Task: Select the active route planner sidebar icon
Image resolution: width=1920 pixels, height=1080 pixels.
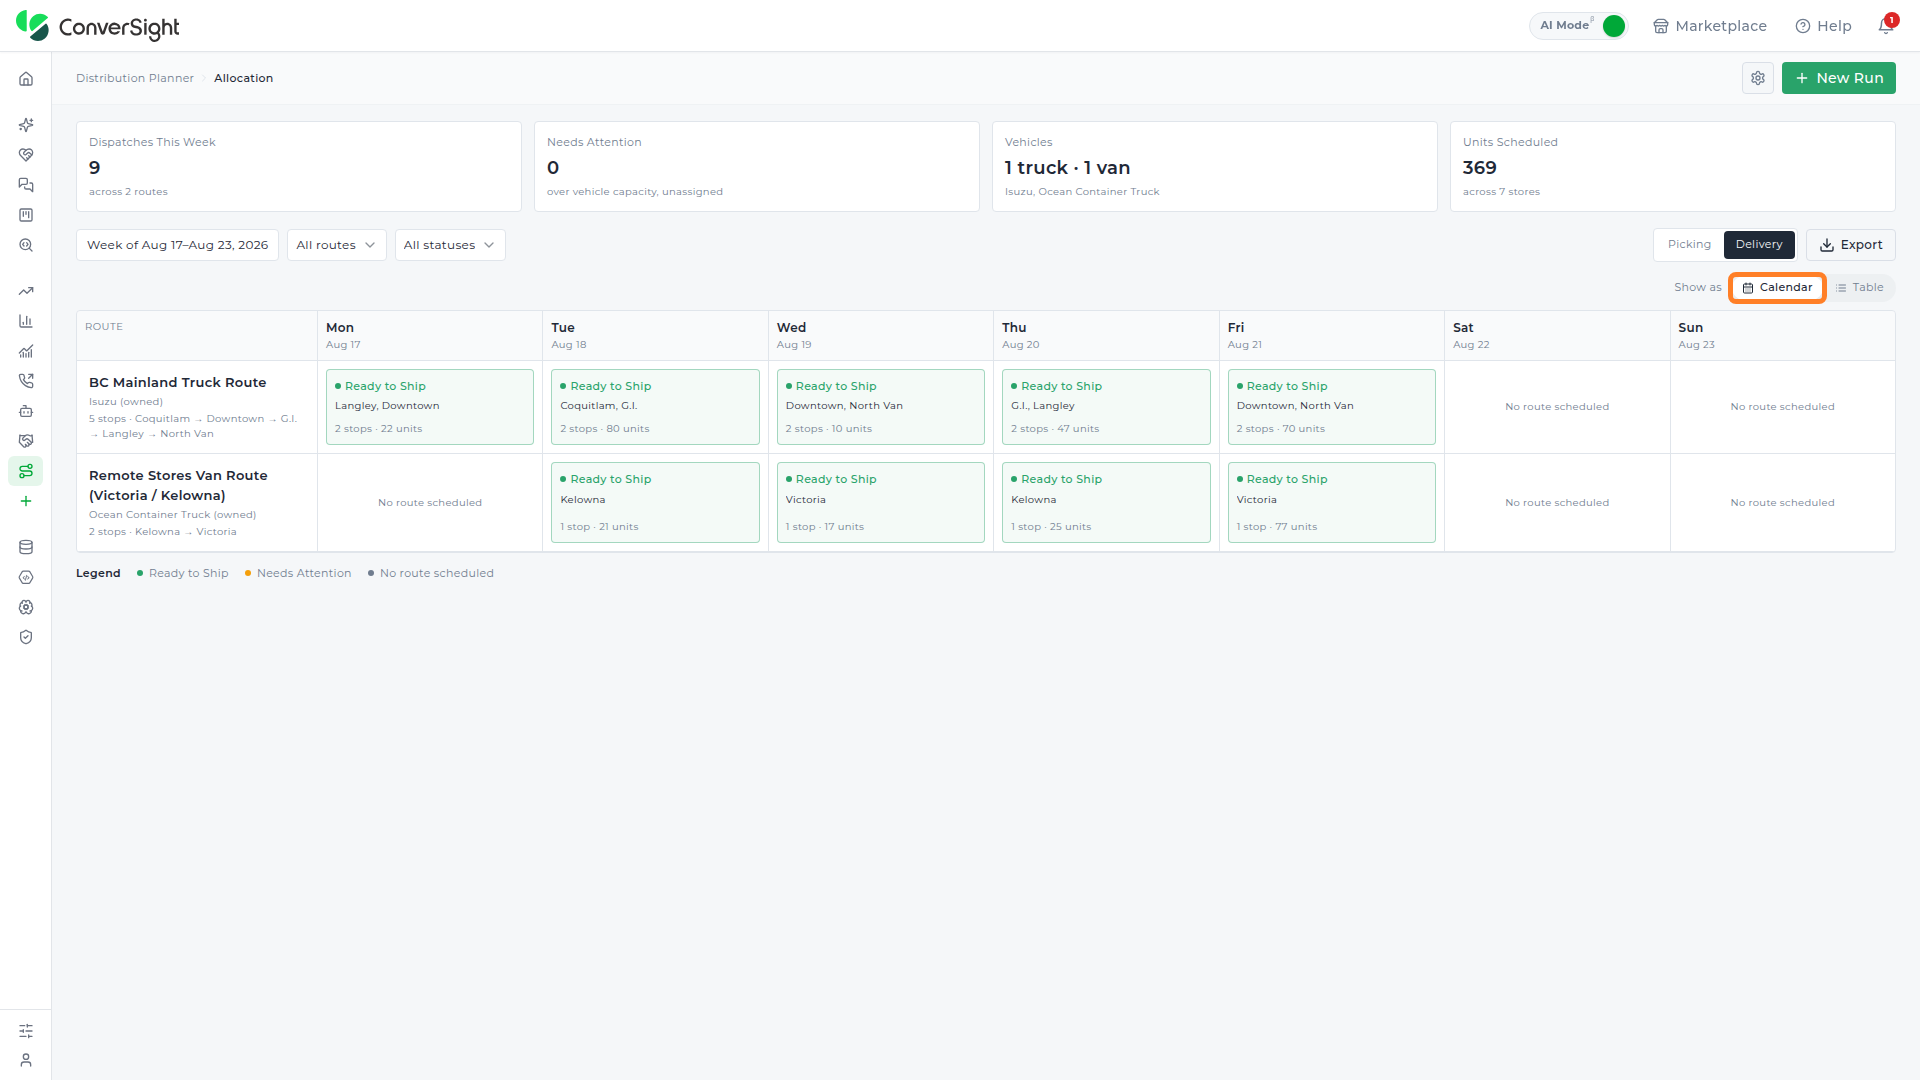Action: (26, 471)
